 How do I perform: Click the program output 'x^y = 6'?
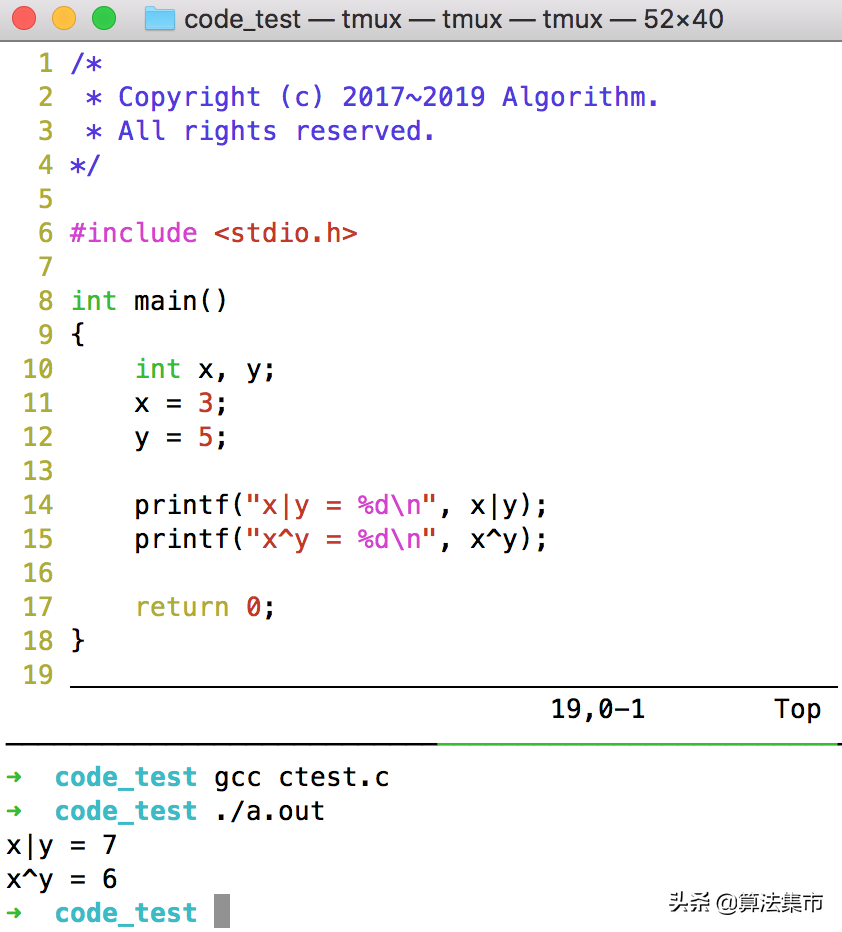click(x=61, y=879)
